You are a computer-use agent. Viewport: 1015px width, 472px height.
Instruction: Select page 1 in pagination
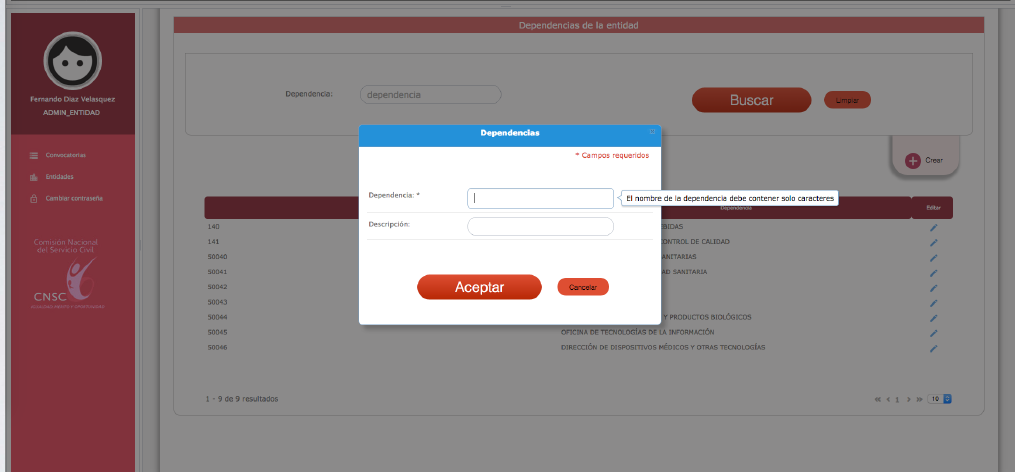[897, 399]
